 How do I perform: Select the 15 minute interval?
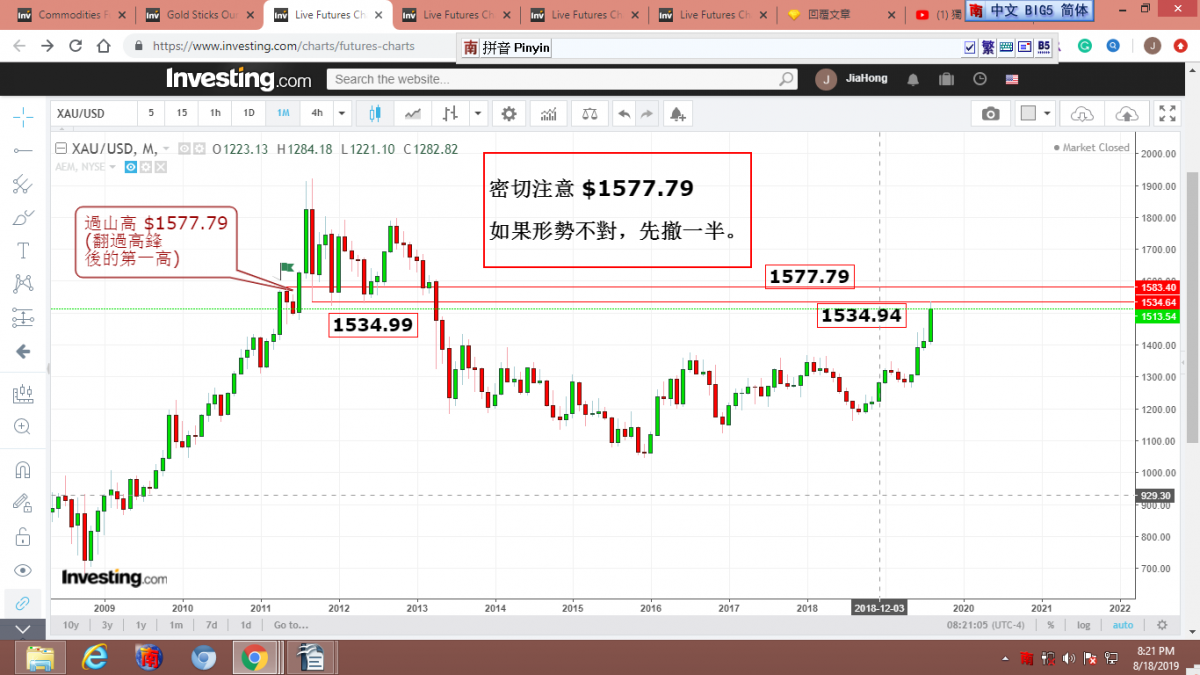pyautogui.click(x=182, y=114)
